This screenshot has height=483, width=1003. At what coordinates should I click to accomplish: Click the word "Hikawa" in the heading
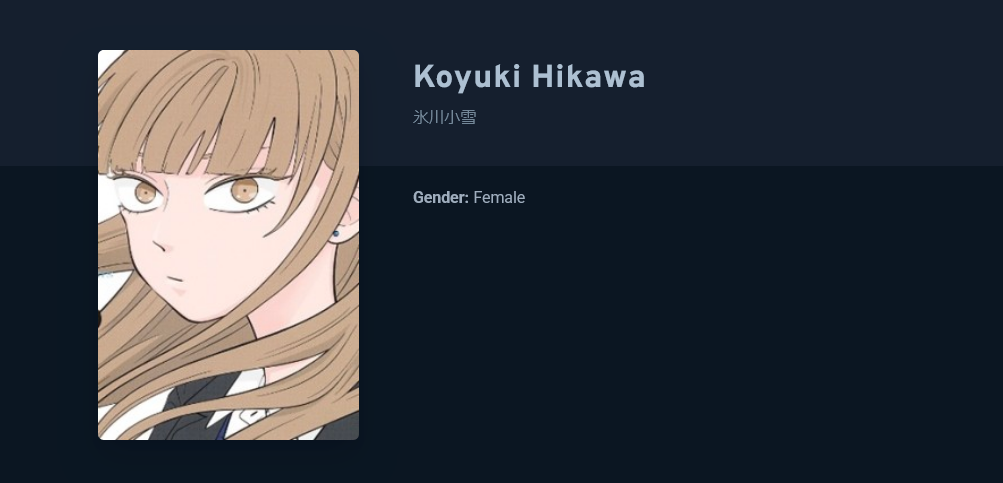pos(588,76)
